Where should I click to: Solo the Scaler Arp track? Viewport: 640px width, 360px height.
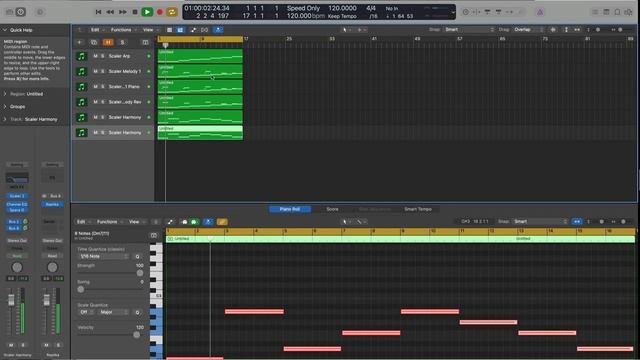click(x=102, y=56)
